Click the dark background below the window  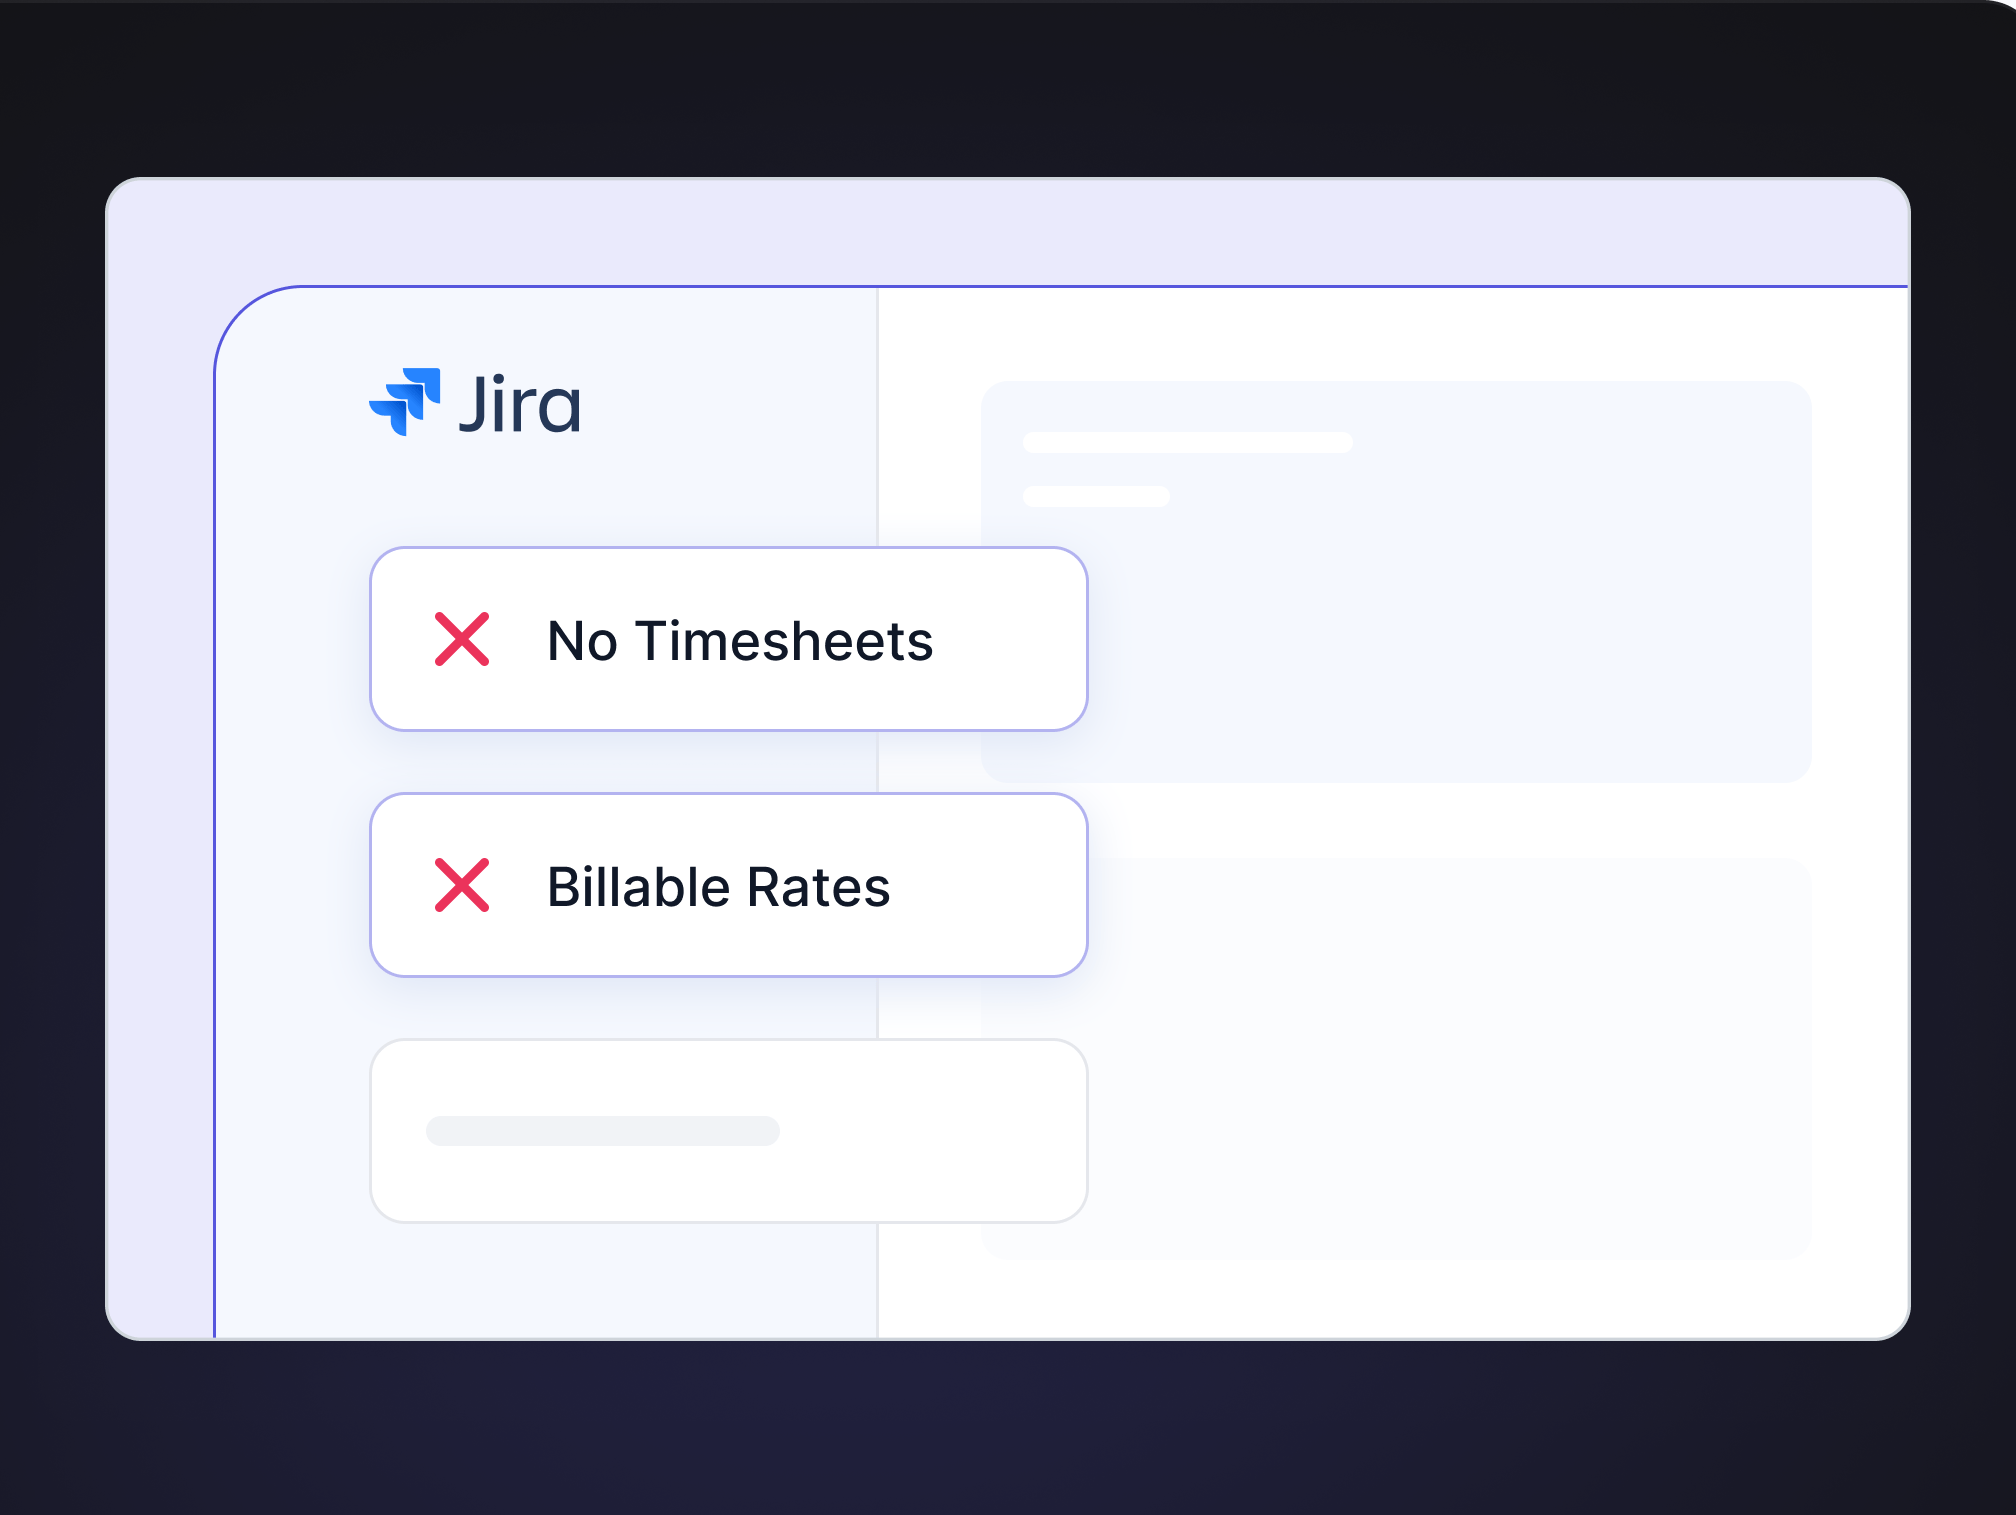pyautogui.click(x=1000, y=1430)
